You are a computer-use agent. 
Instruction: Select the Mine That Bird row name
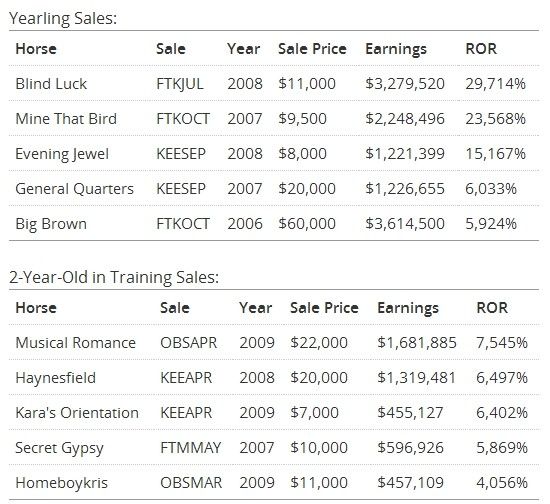pos(66,119)
